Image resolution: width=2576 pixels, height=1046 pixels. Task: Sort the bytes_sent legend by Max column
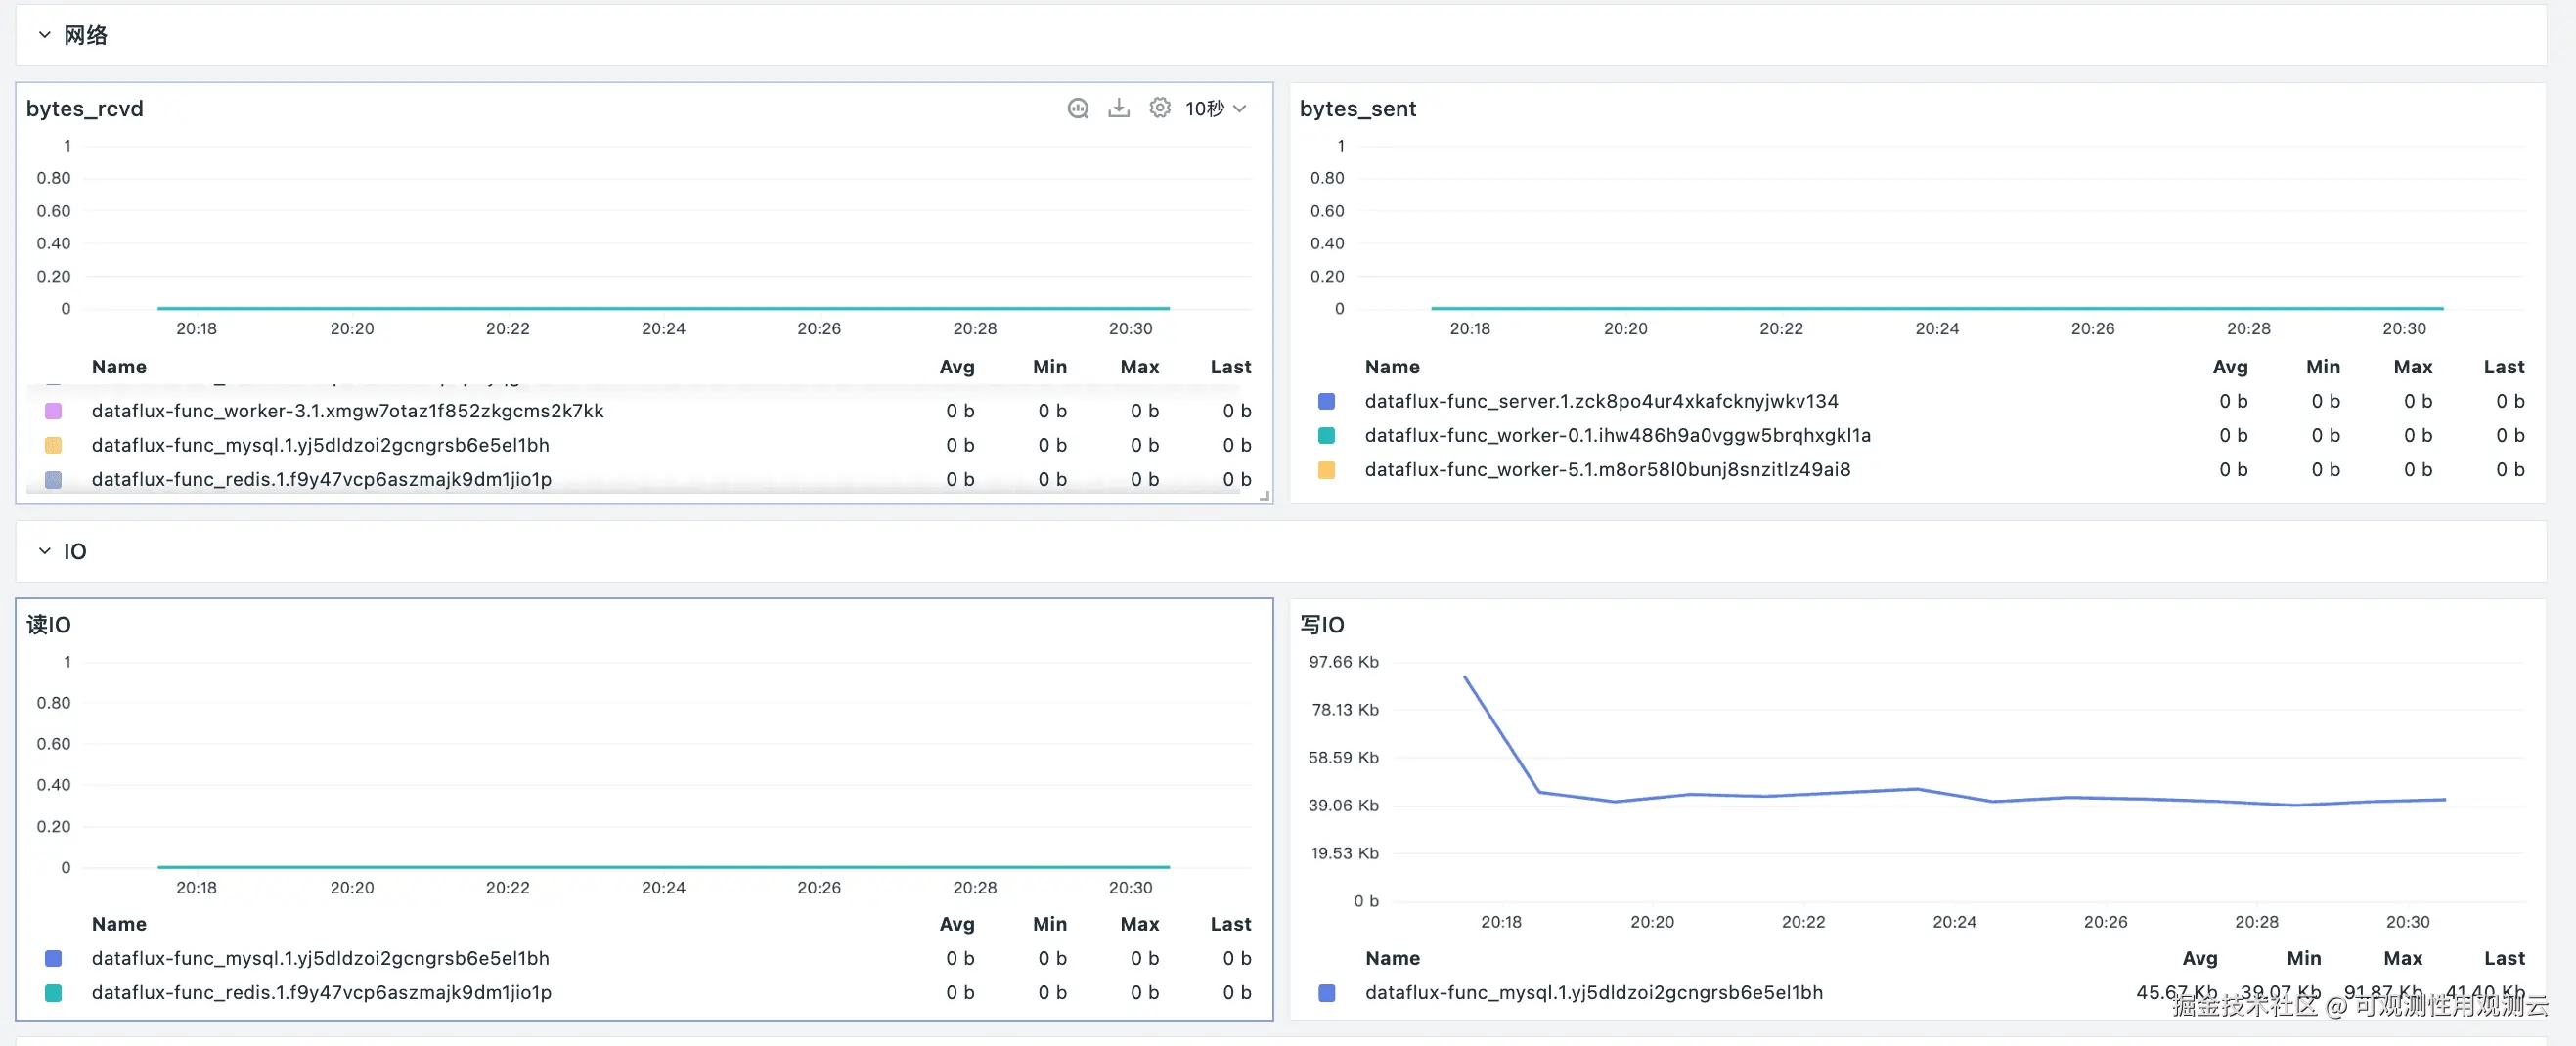(x=2412, y=367)
